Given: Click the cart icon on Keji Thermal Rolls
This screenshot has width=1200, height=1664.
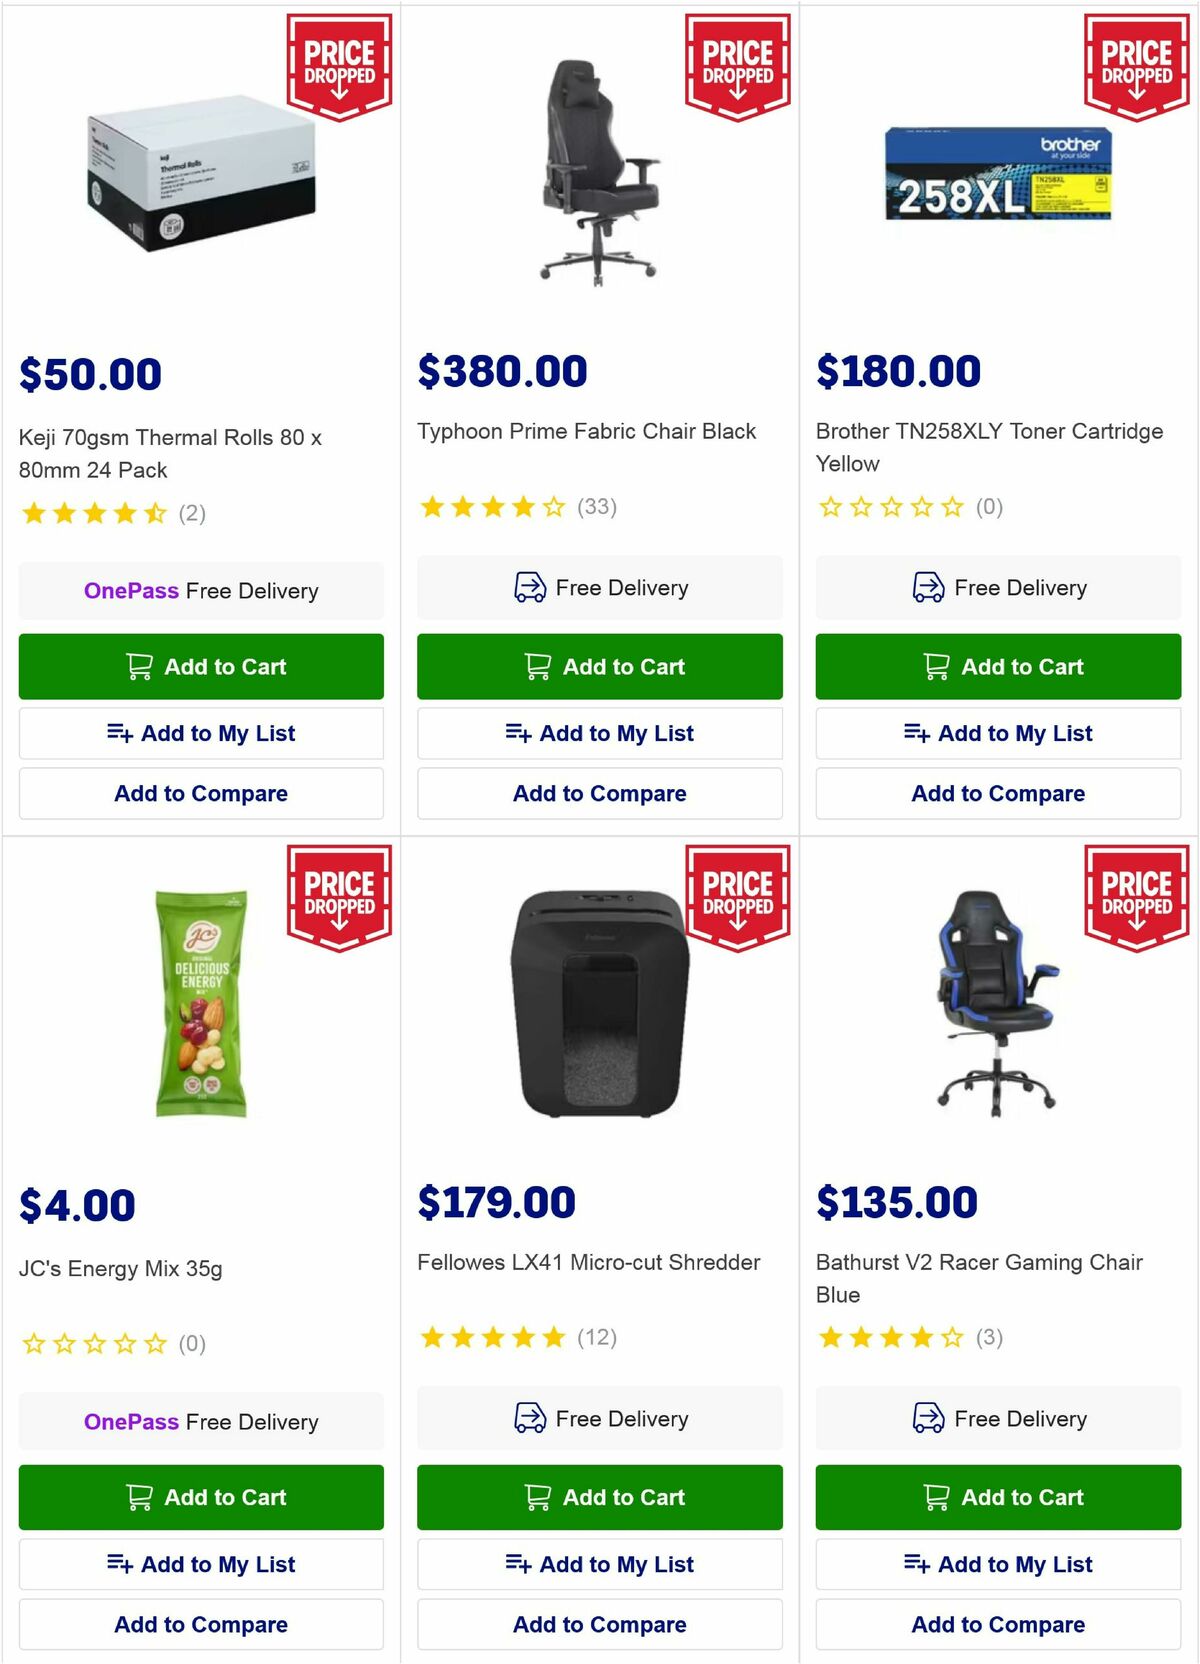Looking at the screenshot, I should pos(141,666).
